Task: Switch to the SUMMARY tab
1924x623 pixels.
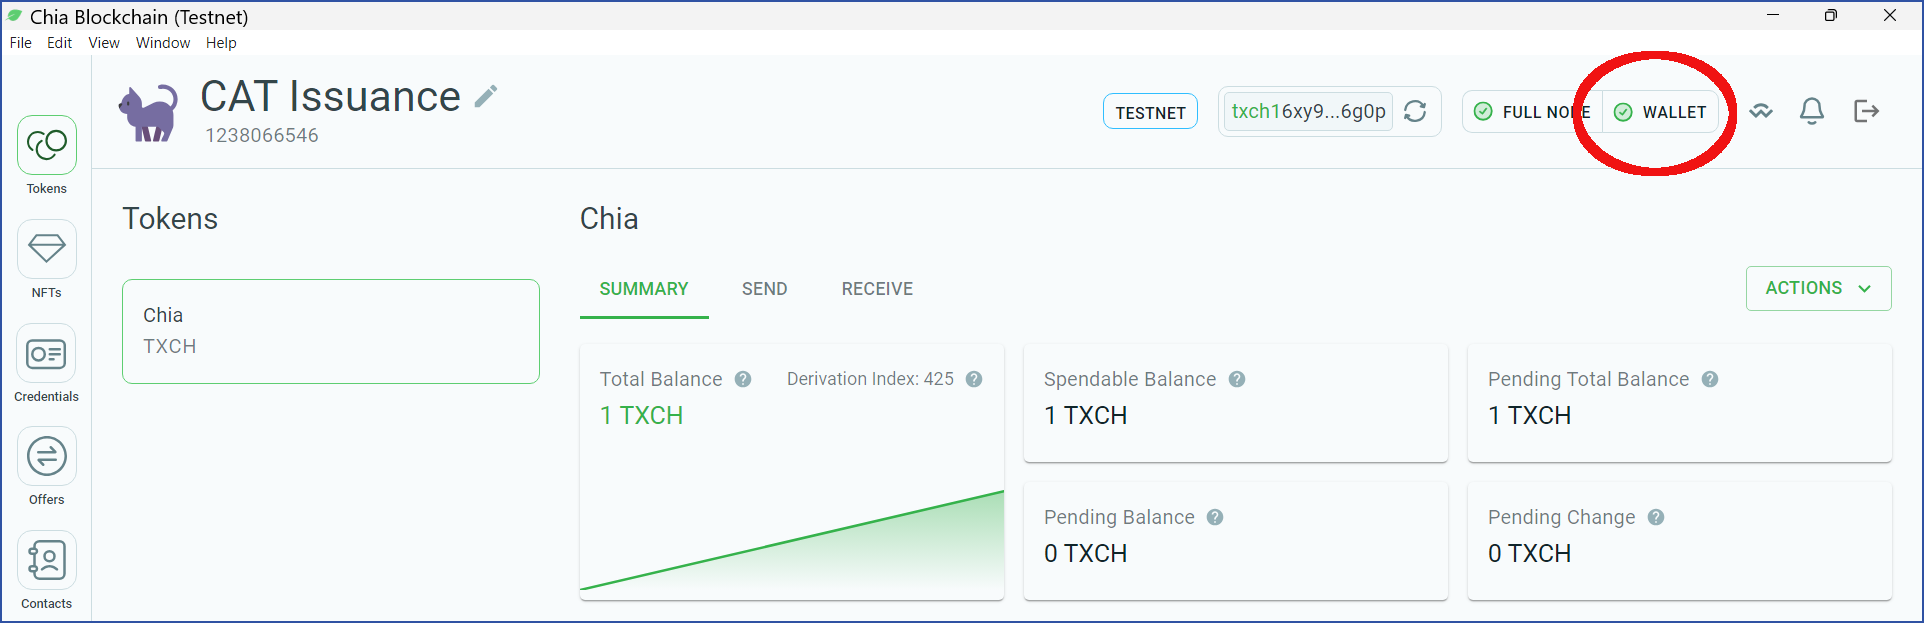Action: click(x=644, y=289)
